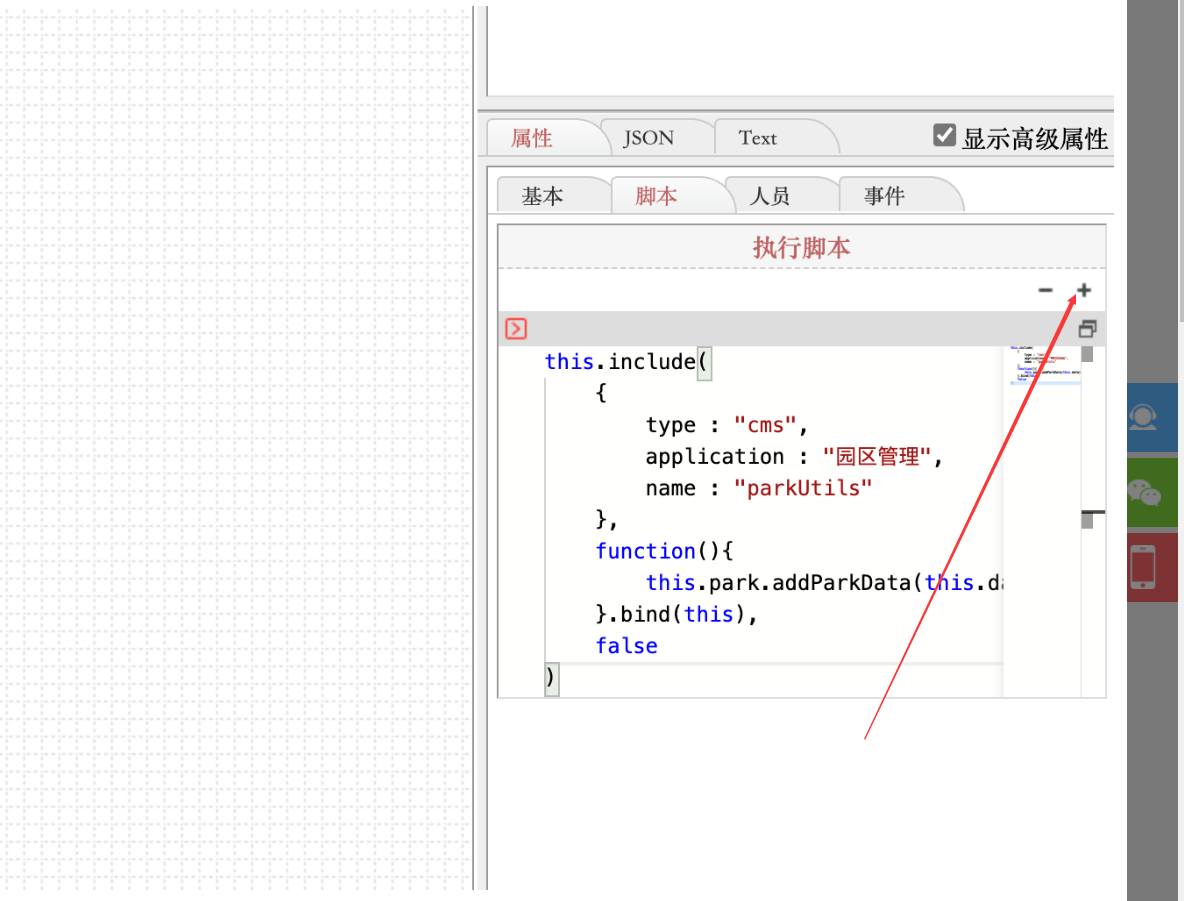Screen dimensions: 1184x901
Task: Open the 人员 sub-tab
Action: pyautogui.click(x=771, y=196)
